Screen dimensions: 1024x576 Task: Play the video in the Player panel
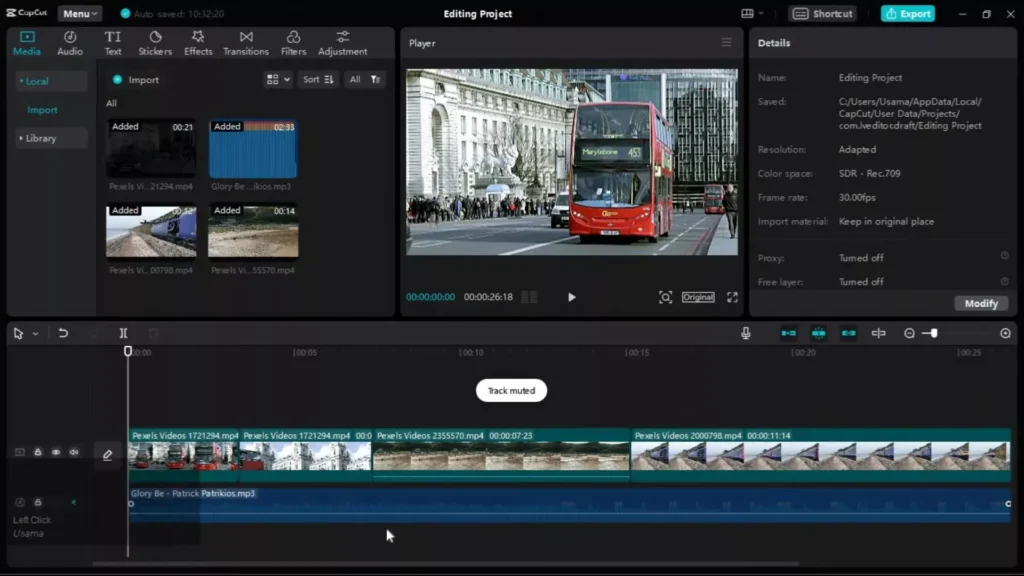[571, 297]
